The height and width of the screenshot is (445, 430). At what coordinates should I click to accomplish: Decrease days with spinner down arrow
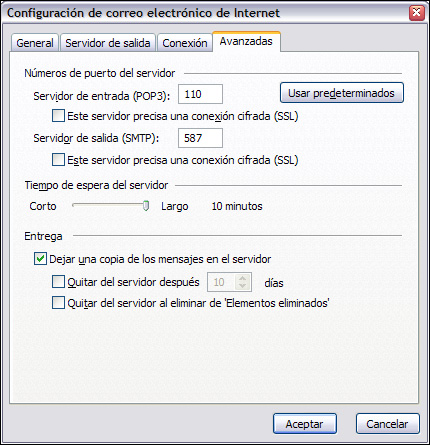point(243,286)
